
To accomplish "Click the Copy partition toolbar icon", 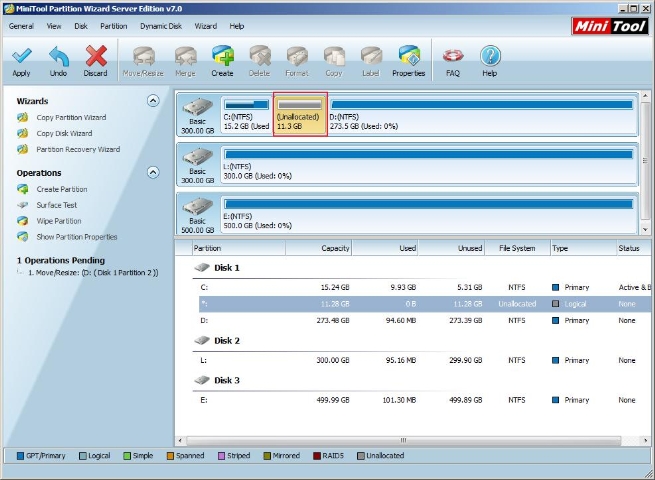I will 334,61.
